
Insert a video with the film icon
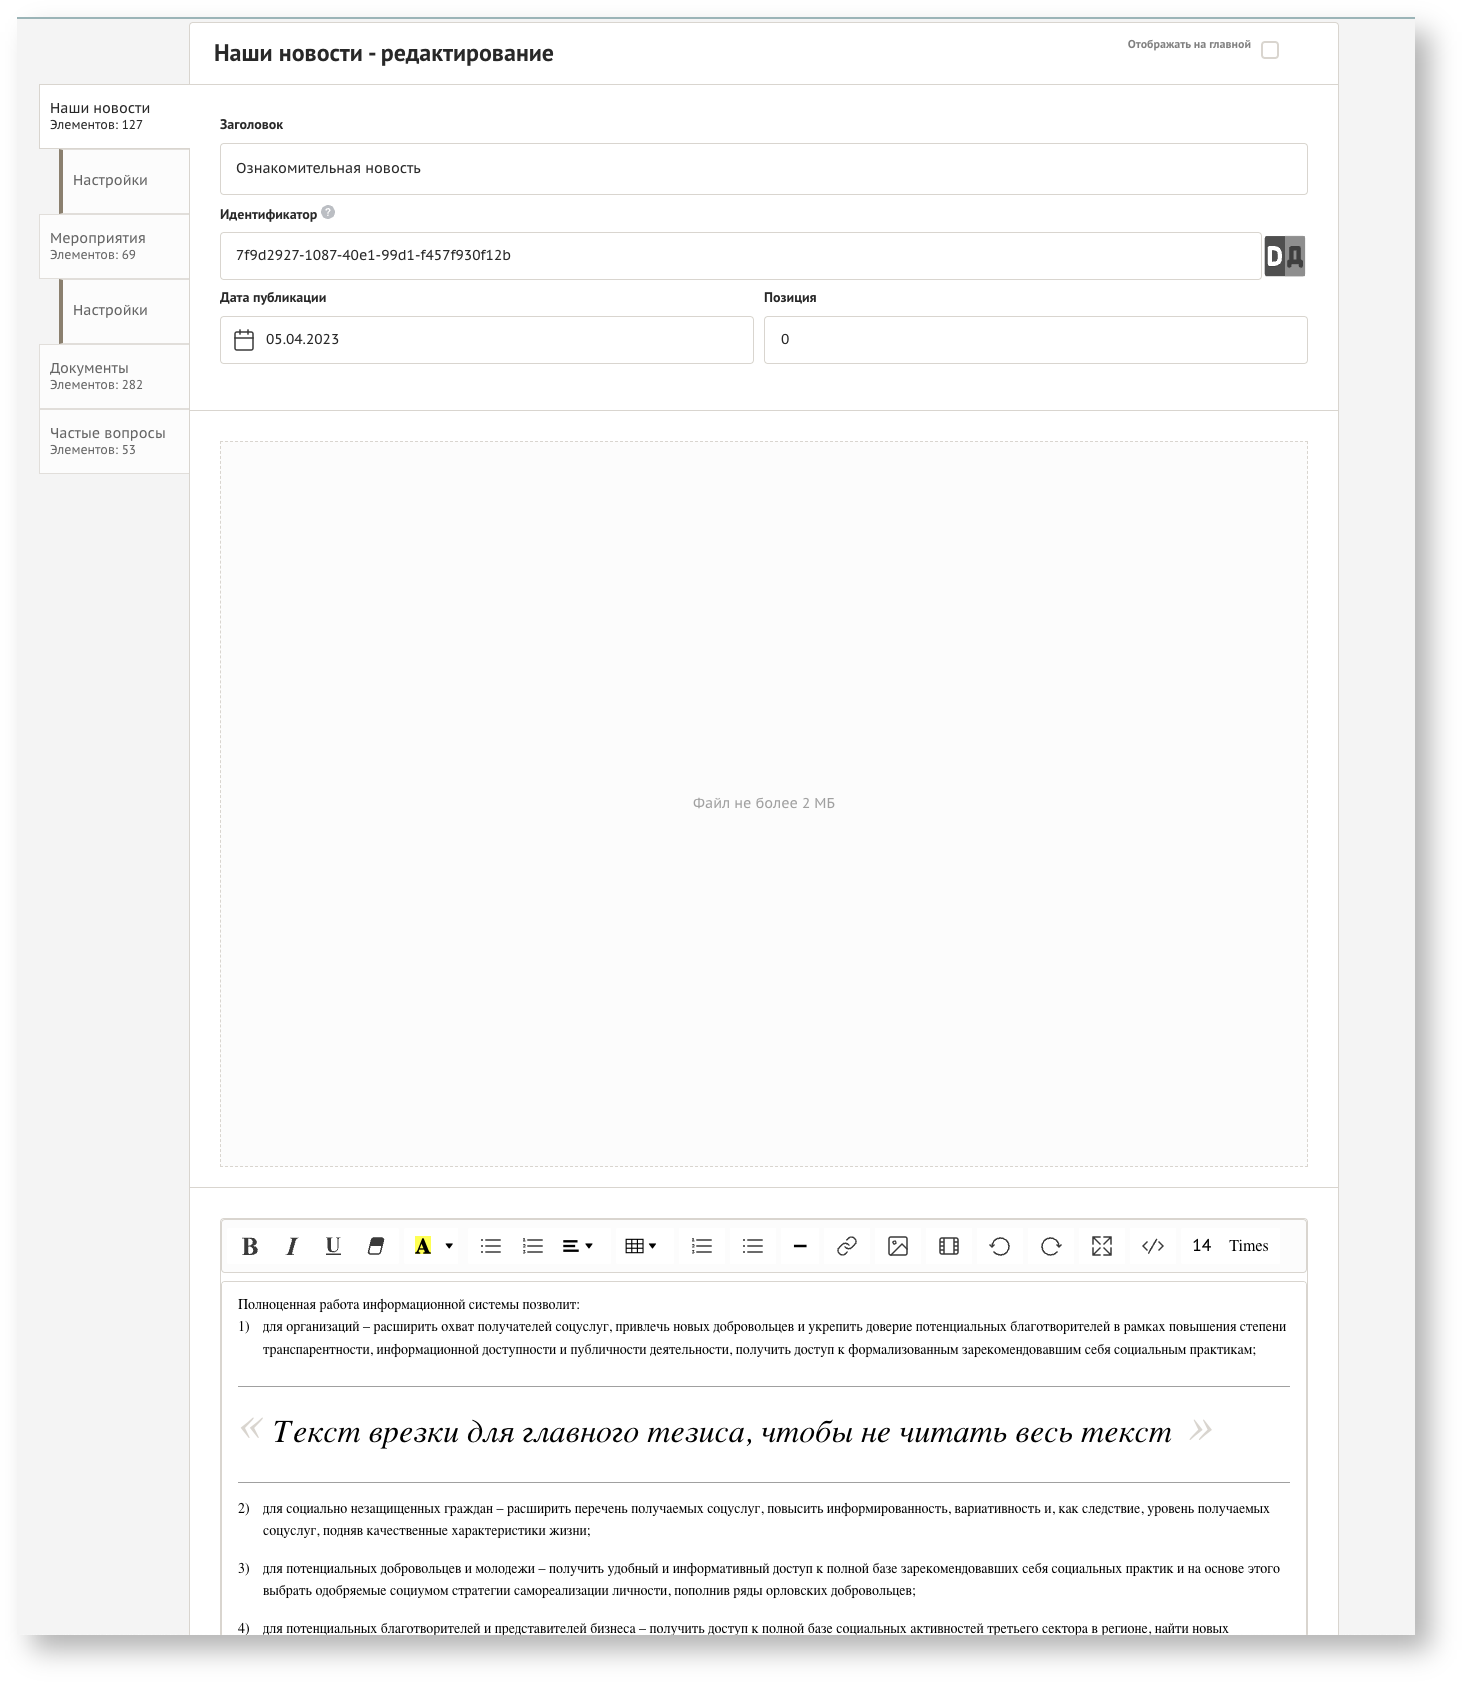pos(949,1246)
